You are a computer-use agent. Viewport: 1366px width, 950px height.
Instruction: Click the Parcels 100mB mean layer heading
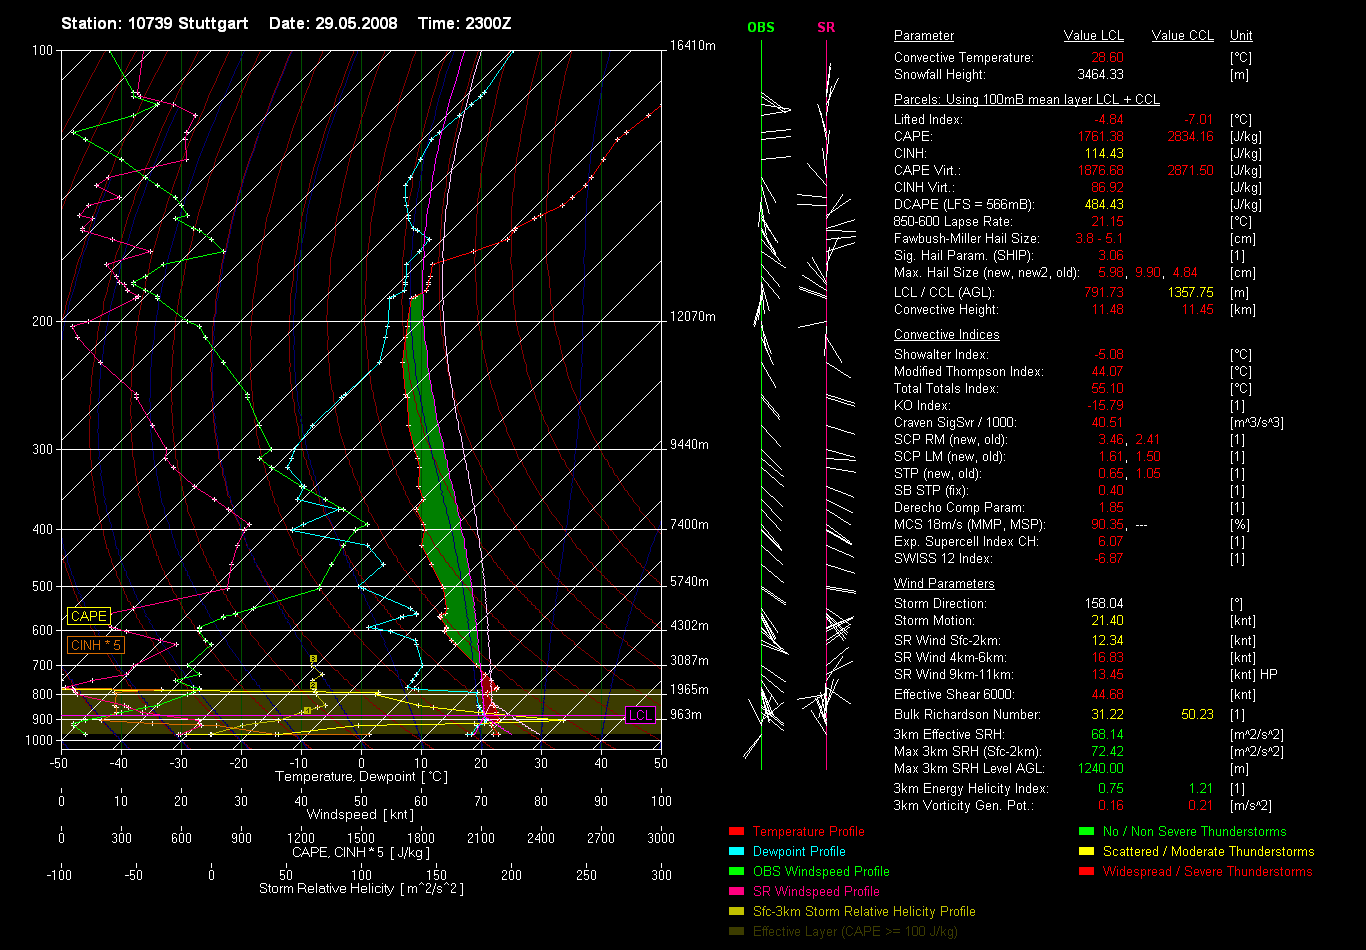click(1026, 100)
